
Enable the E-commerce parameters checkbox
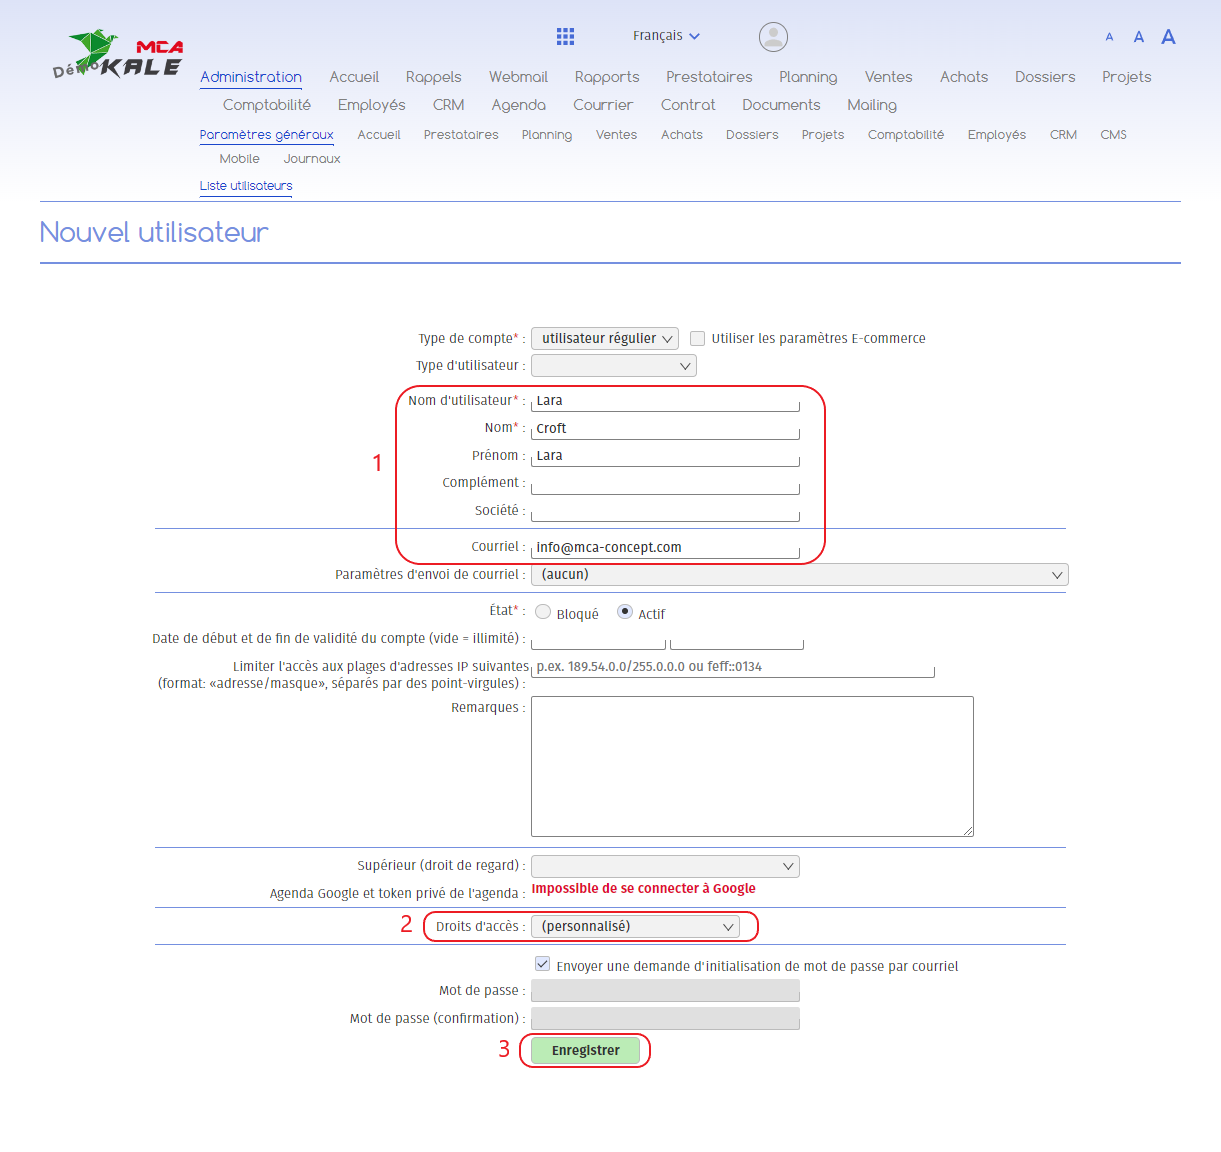[698, 338]
